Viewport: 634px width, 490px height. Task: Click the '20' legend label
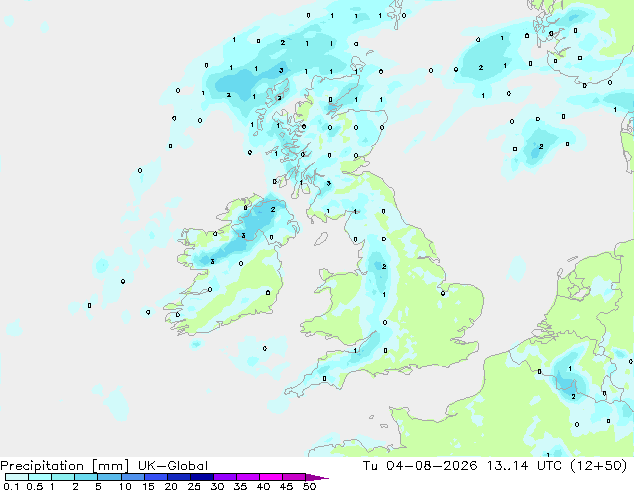[x=171, y=486]
